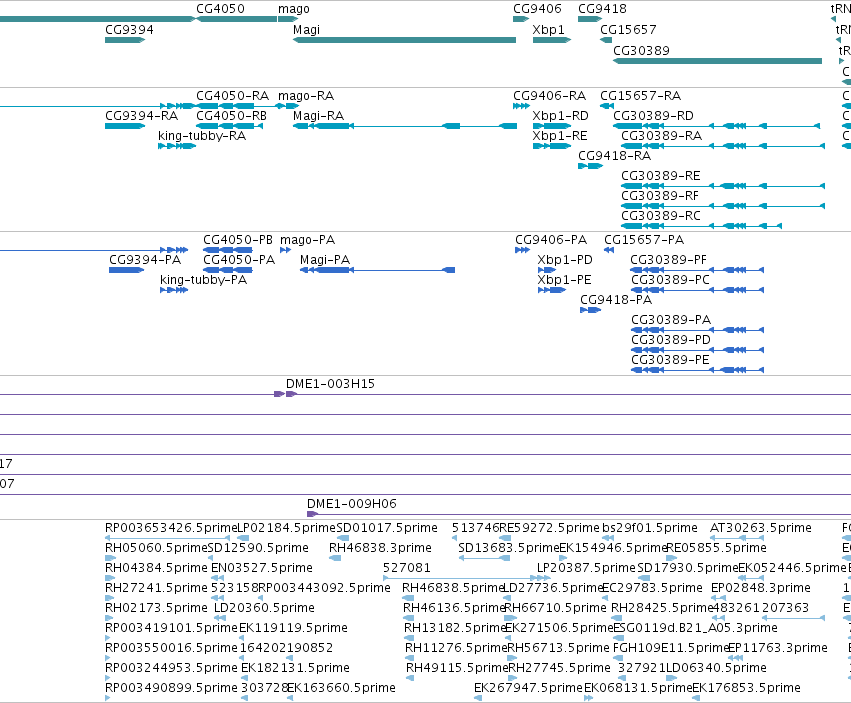Select protein label CG9406-PA
The width and height of the screenshot is (851, 703).
(551, 240)
